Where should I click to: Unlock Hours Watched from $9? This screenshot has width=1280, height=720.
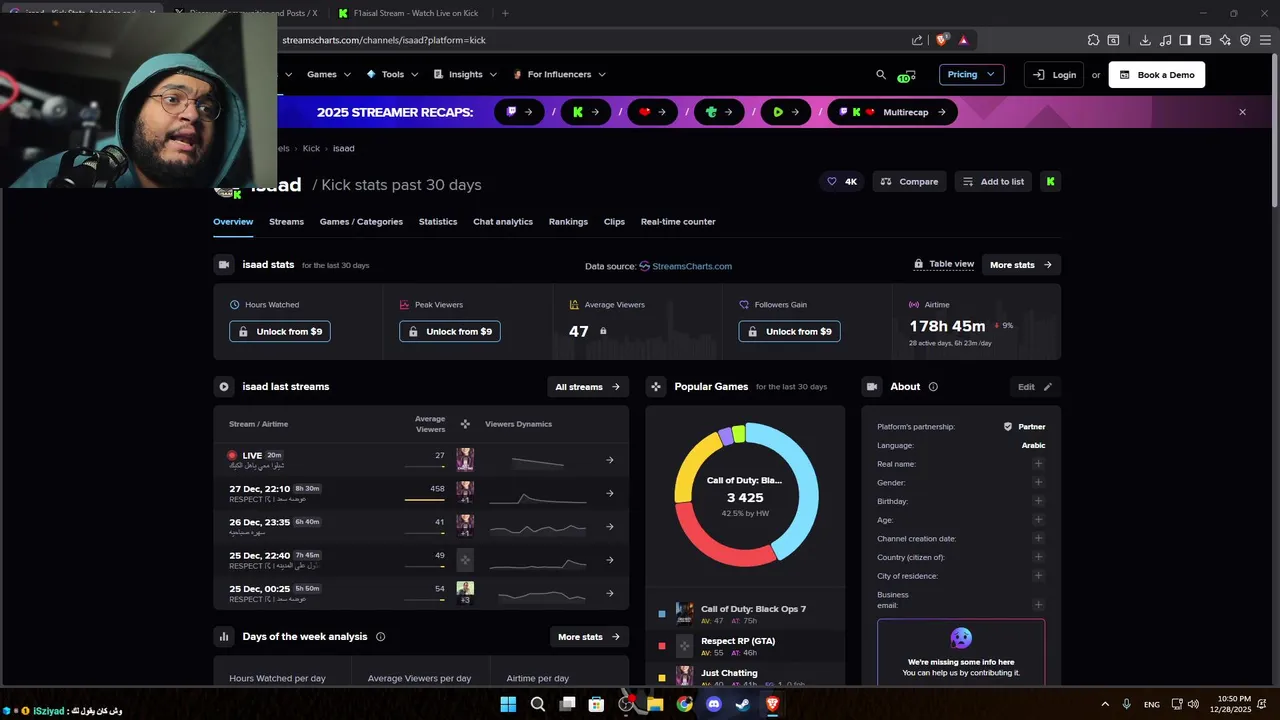pyautogui.click(x=280, y=331)
